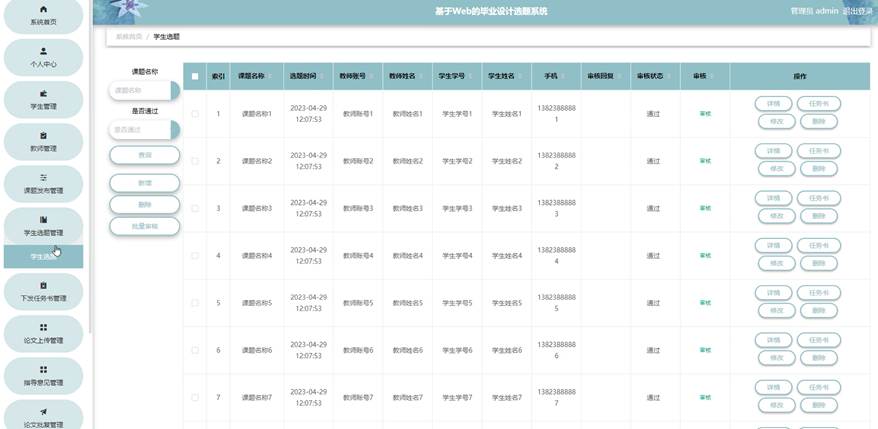Open the 是否通过 filter dropdown

[144, 130]
